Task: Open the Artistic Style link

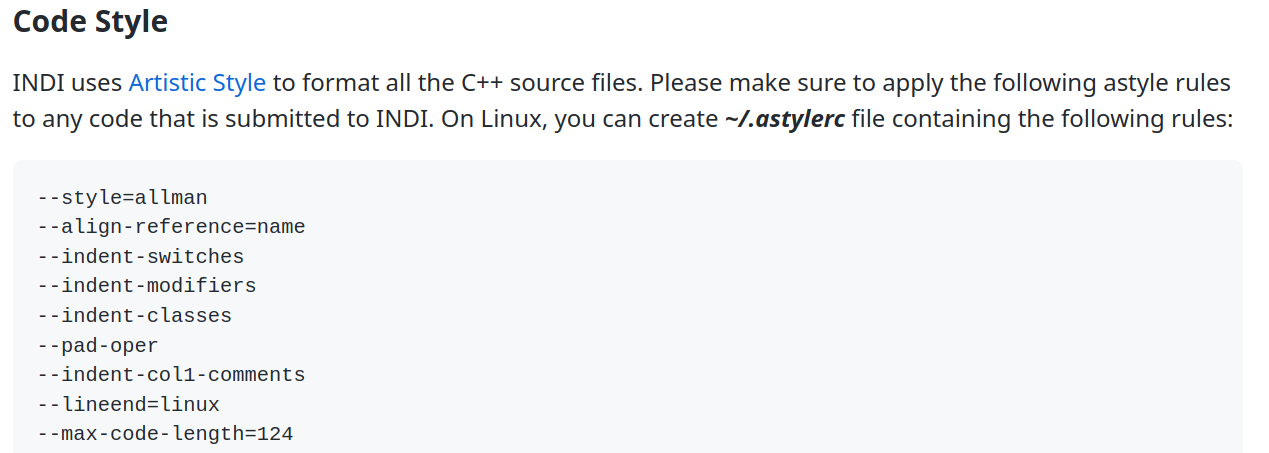Action: point(197,82)
